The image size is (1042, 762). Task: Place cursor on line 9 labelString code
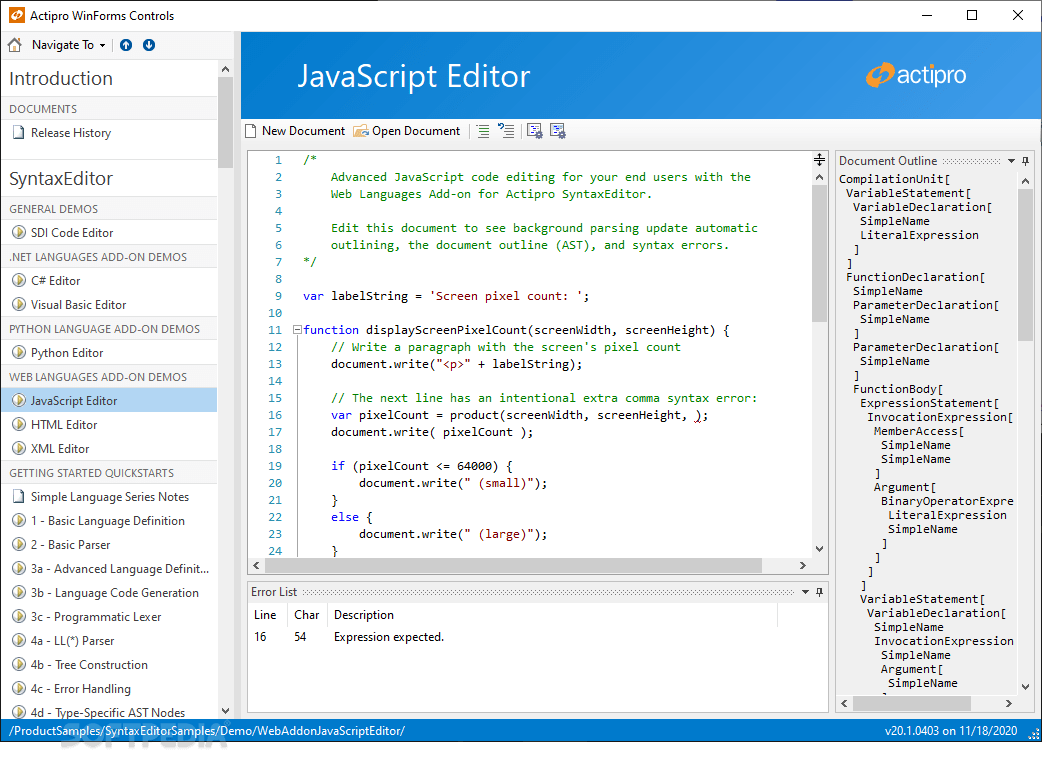coord(369,296)
